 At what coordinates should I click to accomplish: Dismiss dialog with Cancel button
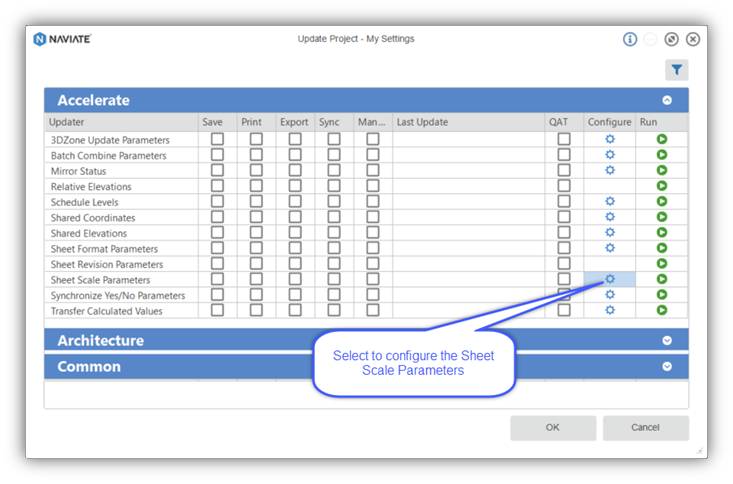(x=645, y=427)
